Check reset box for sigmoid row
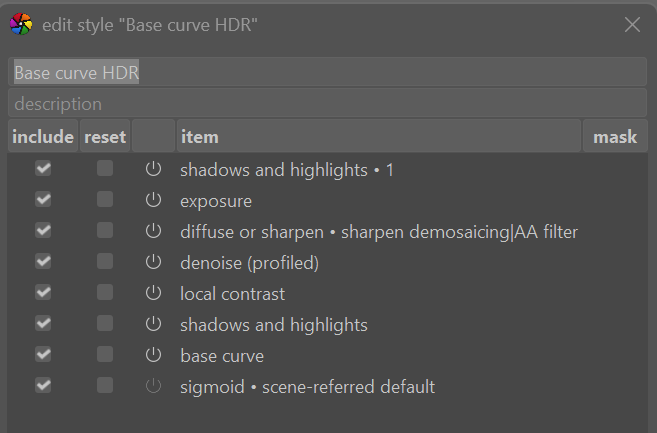This screenshot has height=433, width=657. (105, 386)
